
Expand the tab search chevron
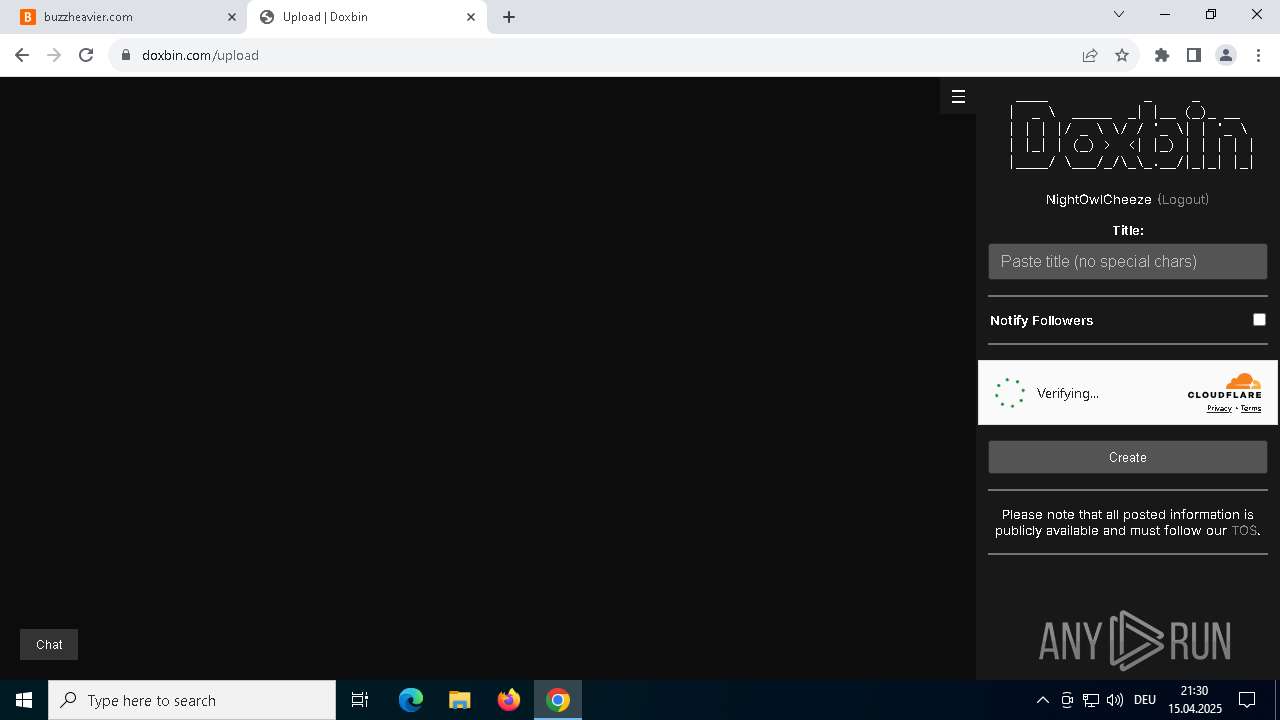point(1119,14)
